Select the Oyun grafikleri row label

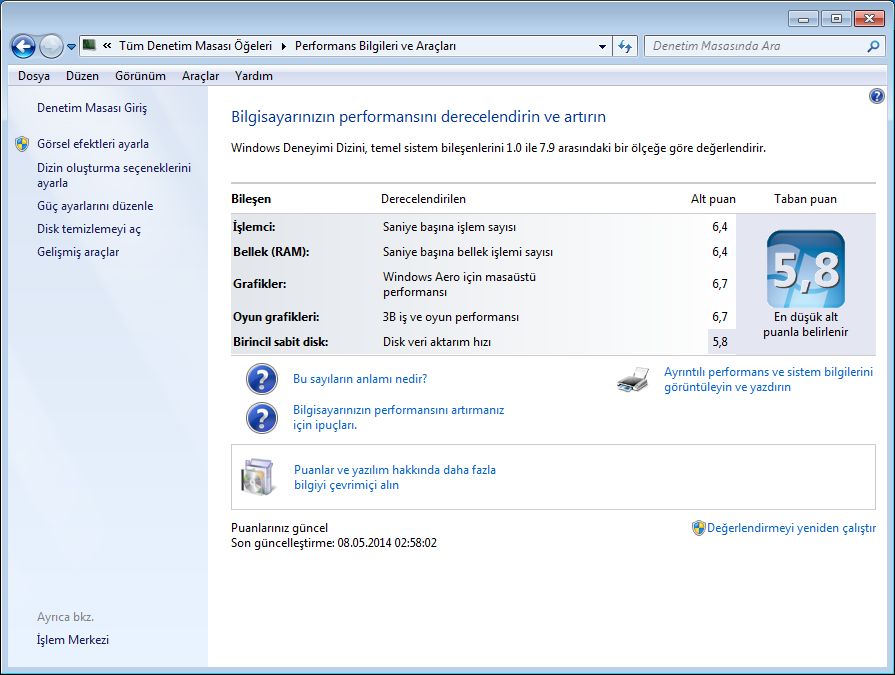pyautogui.click(x=276, y=317)
